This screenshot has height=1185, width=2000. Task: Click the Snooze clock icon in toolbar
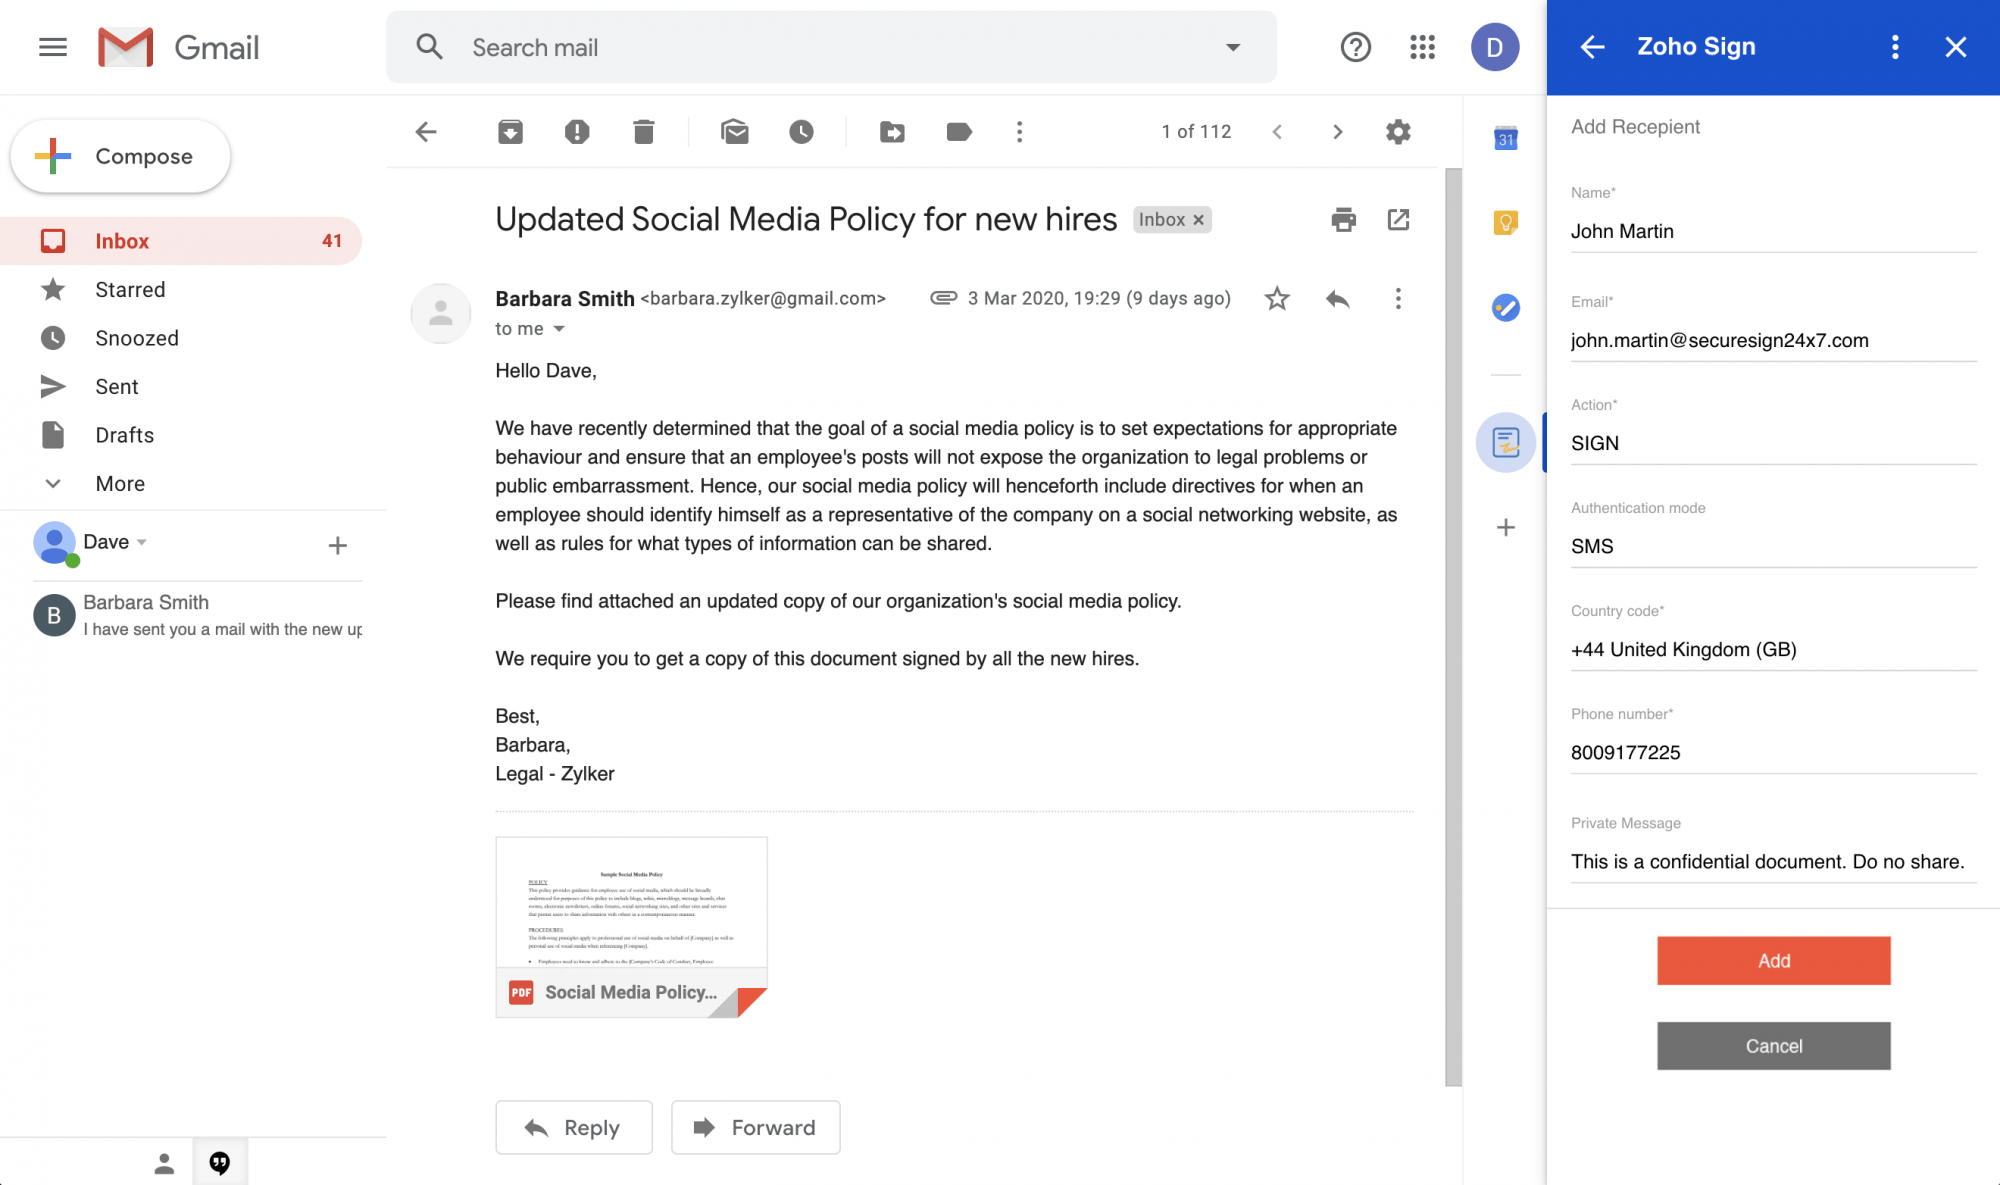click(801, 132)
